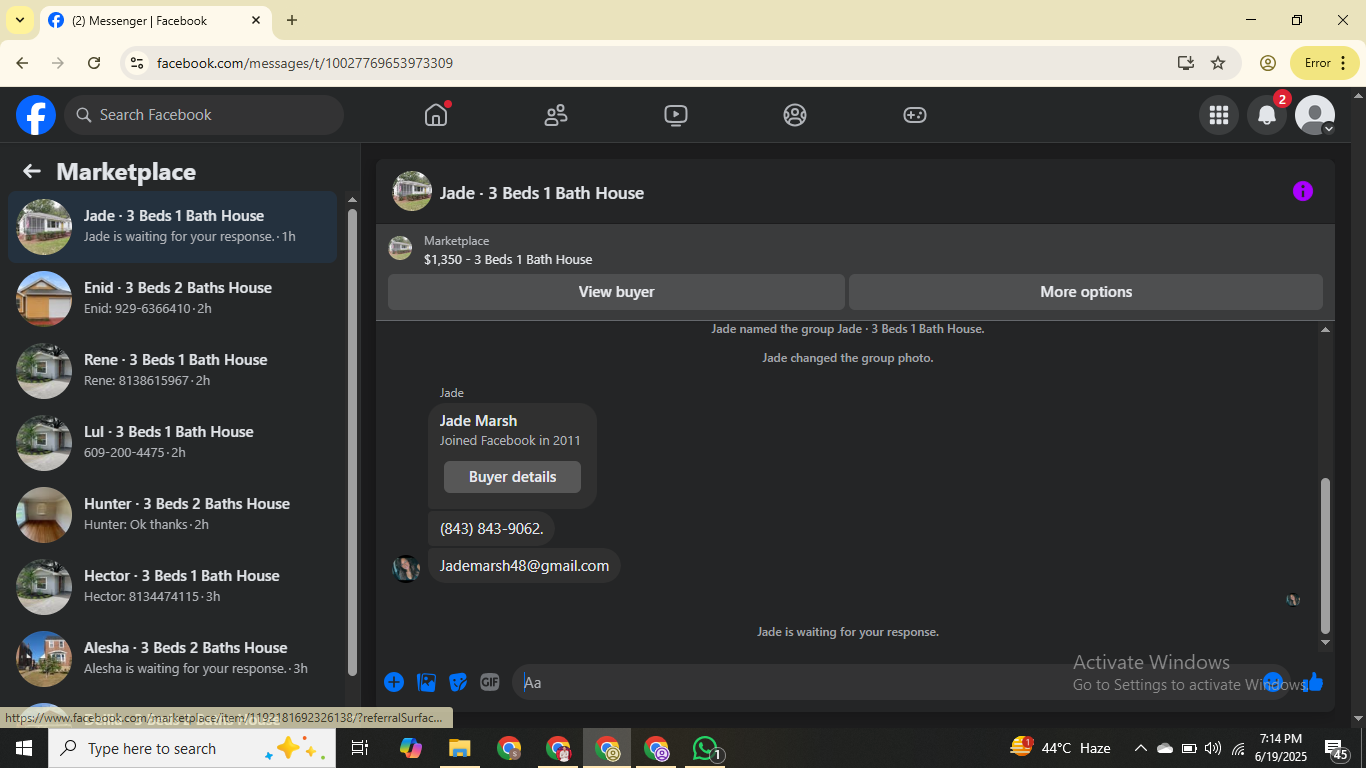
Task: Open the Rene · 3 Beds 1 Bath House chat
Action: point(173,371)
